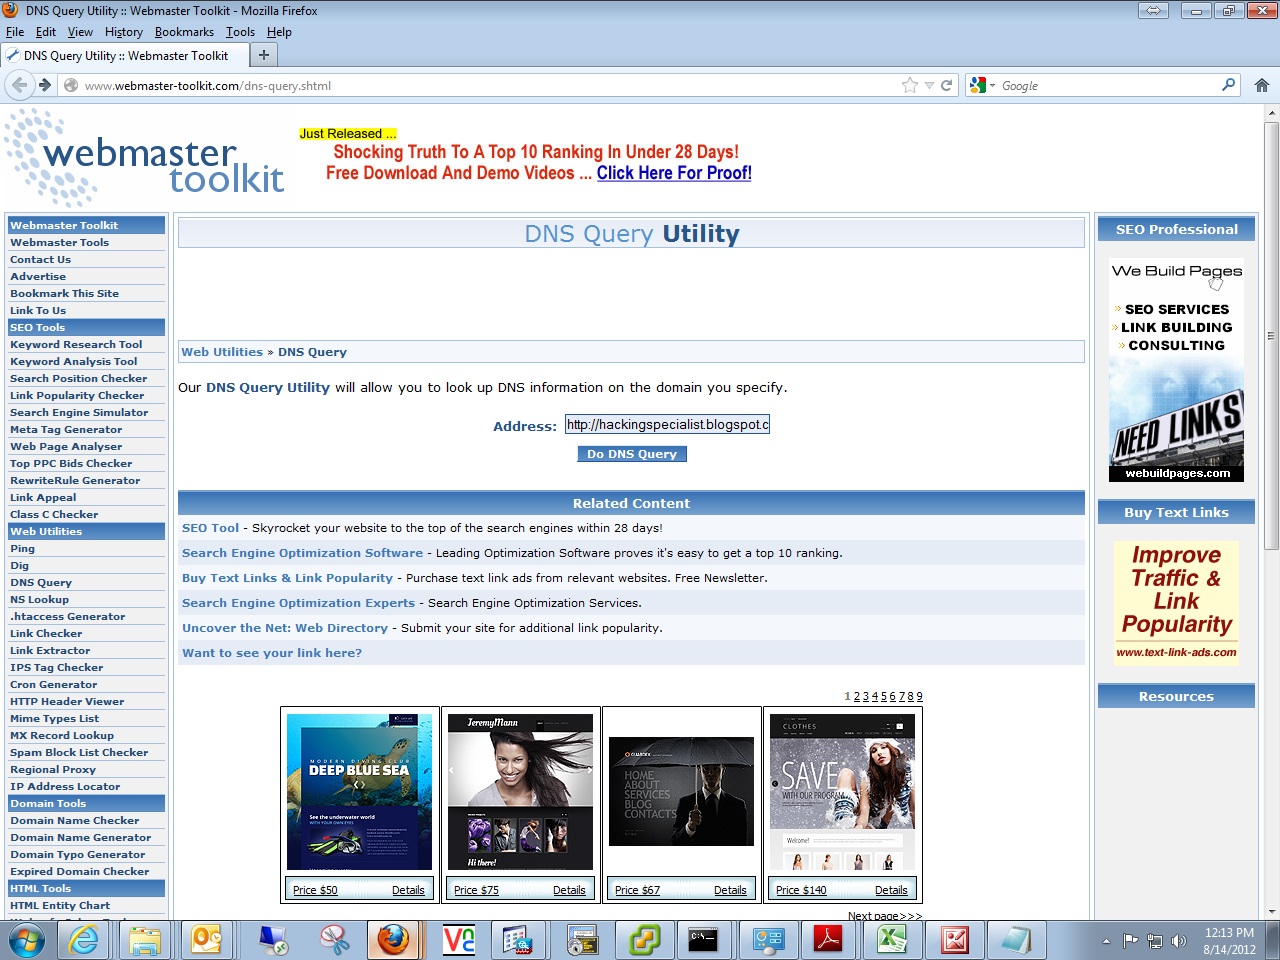Open the Tools menu

click(x=240, y=32)
